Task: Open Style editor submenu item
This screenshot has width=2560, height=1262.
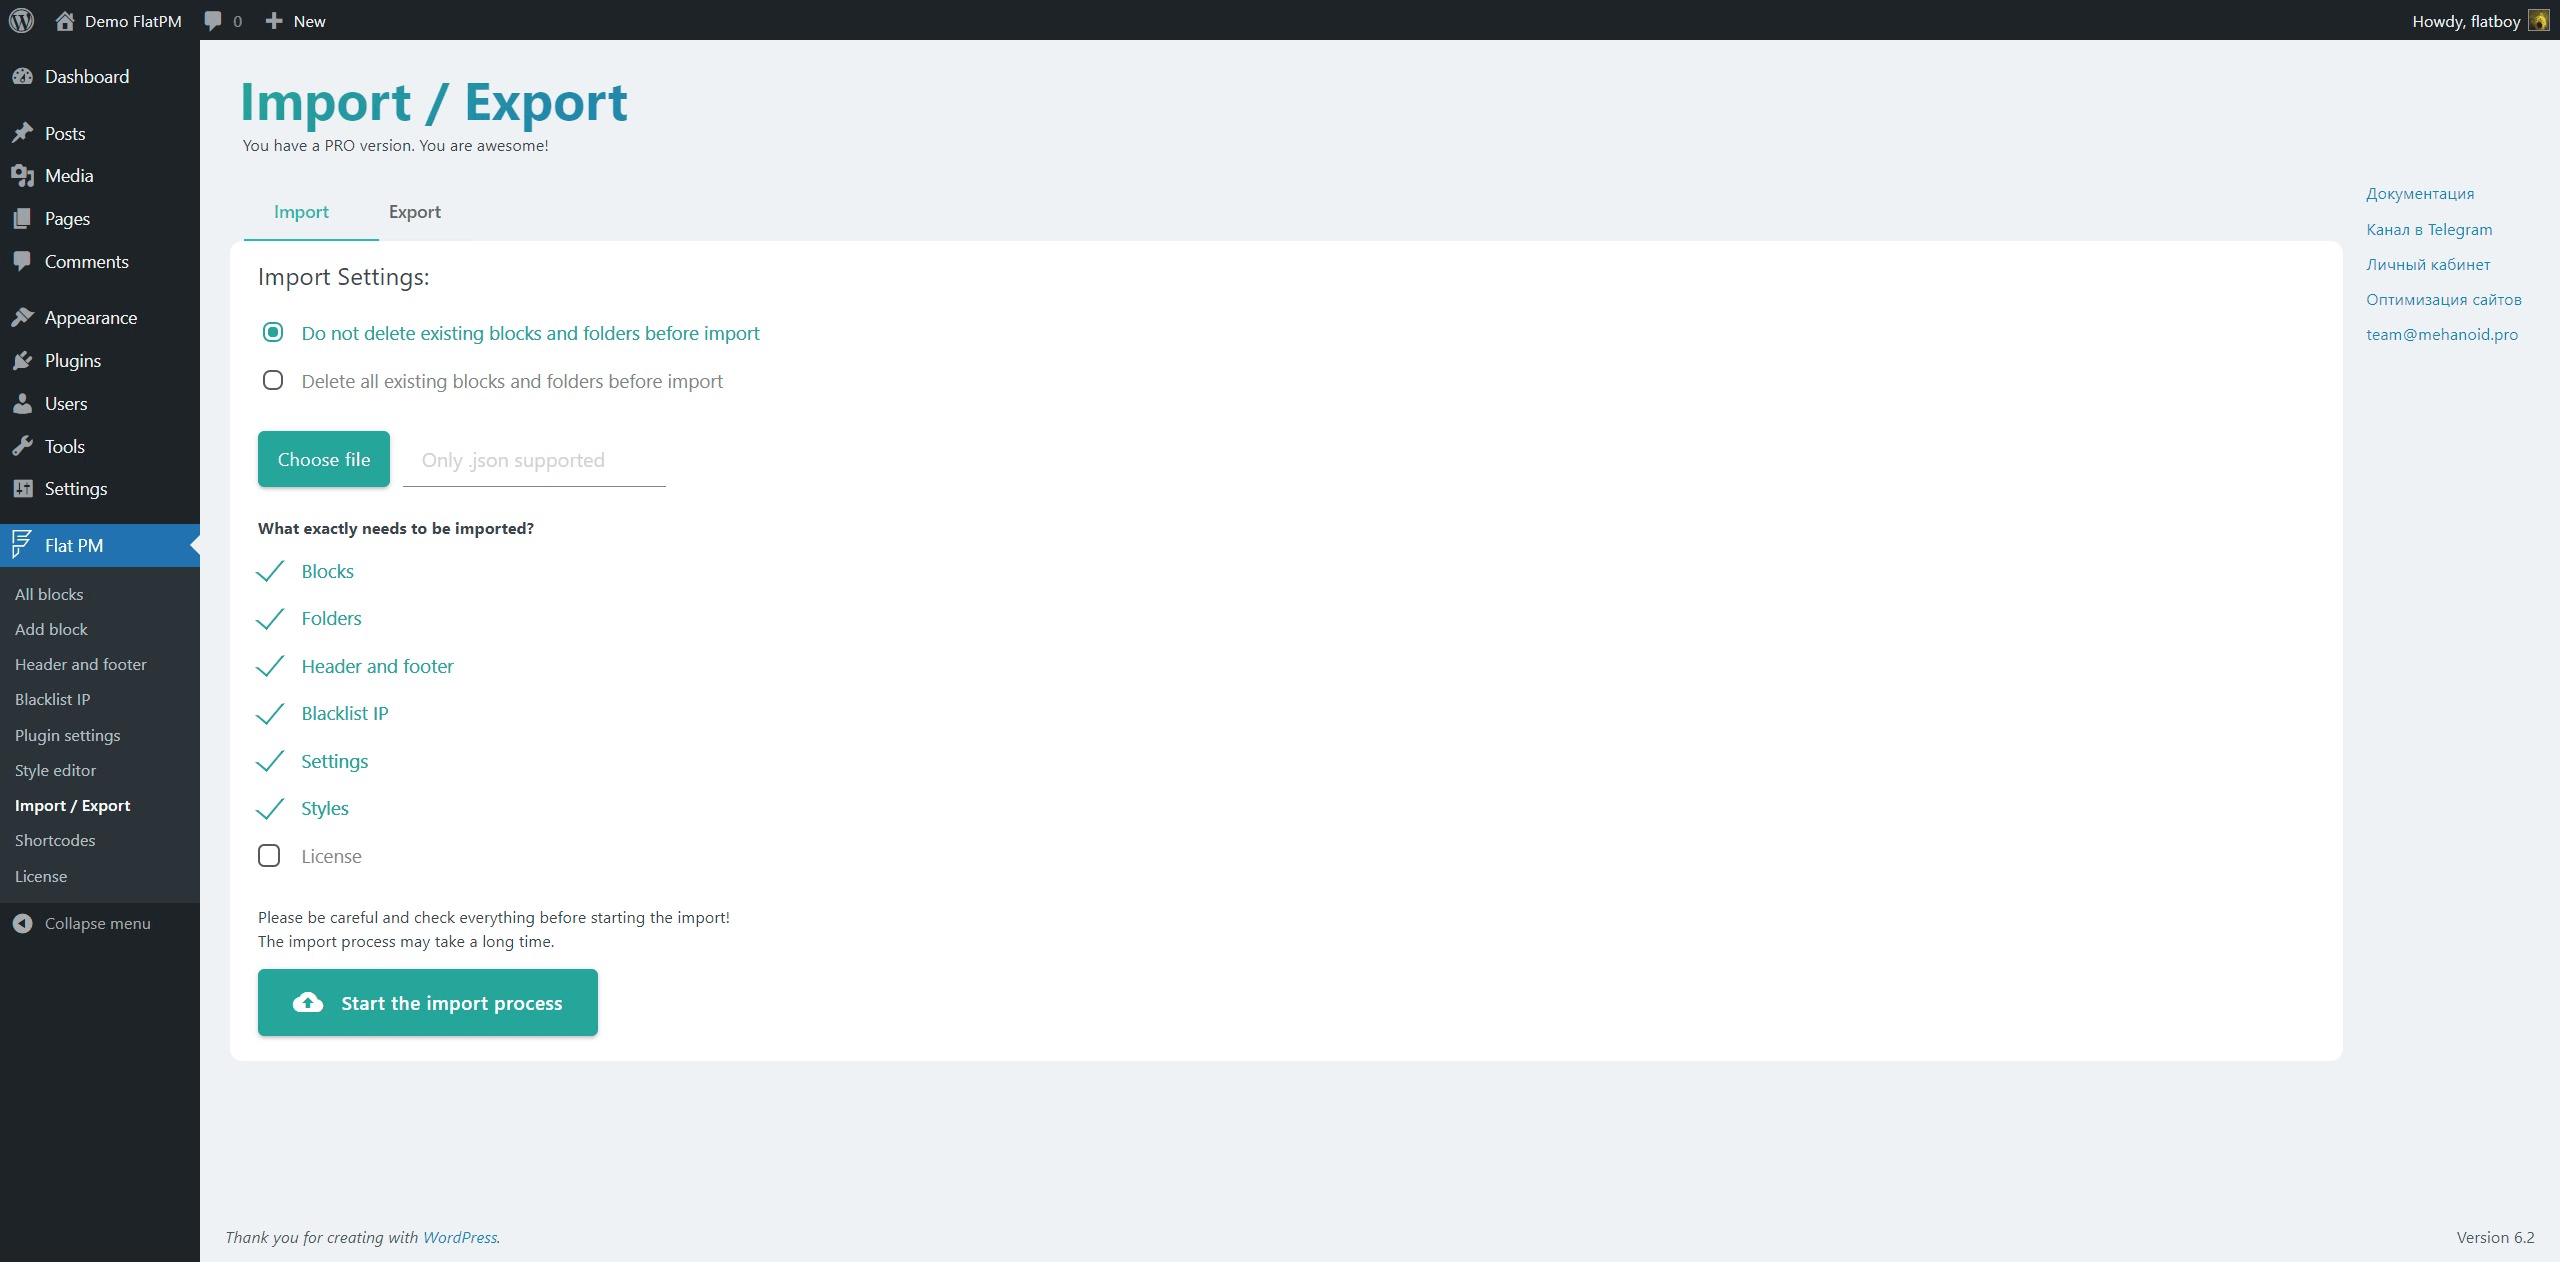Action: [x=55, y=770]
